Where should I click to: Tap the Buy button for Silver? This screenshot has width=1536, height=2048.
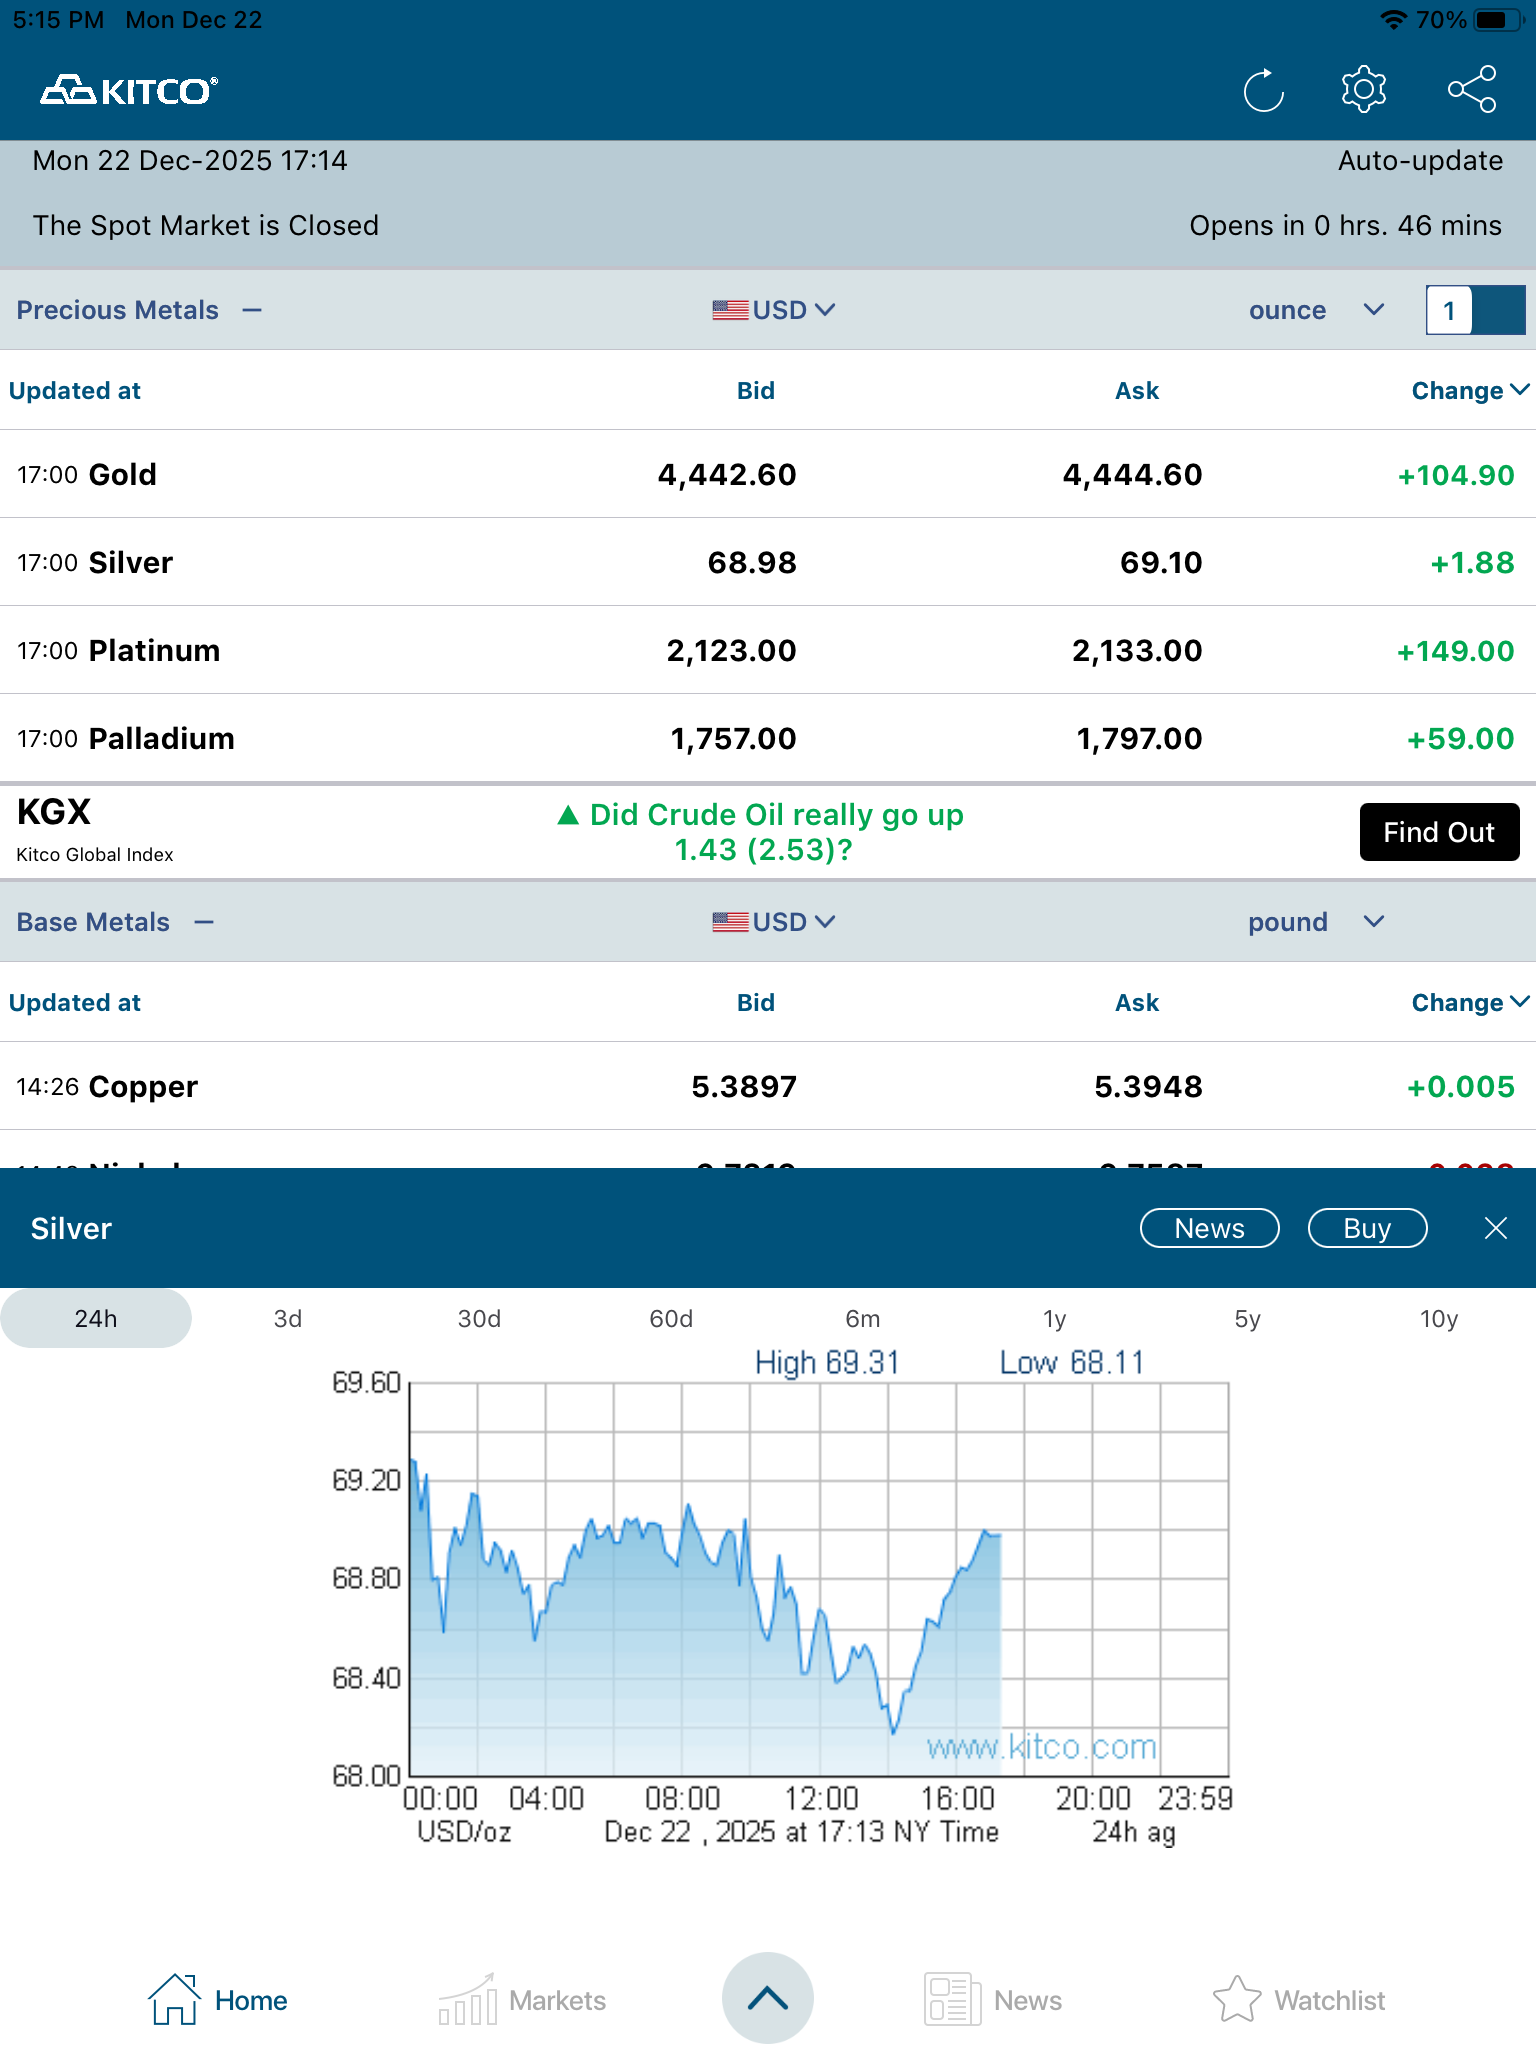tap(1367, 1228)
